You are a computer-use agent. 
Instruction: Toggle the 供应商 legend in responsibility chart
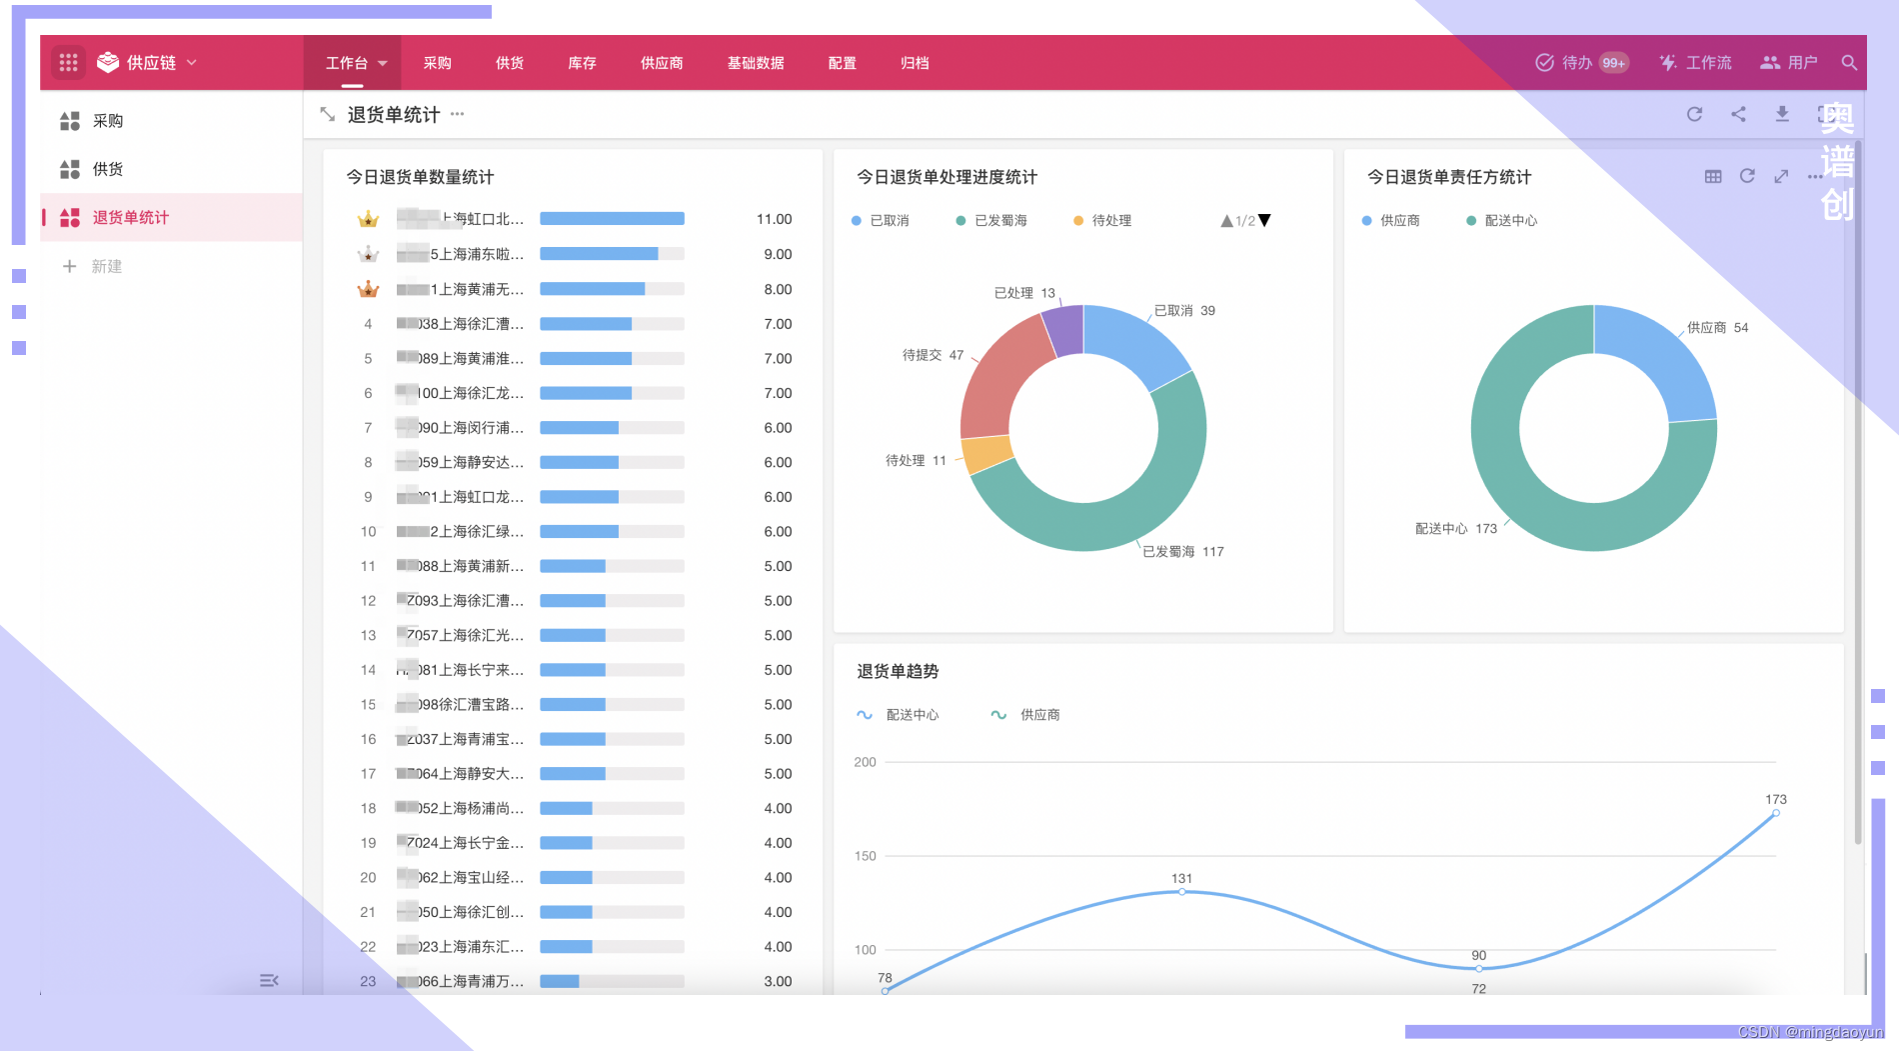click(1391, 220)
